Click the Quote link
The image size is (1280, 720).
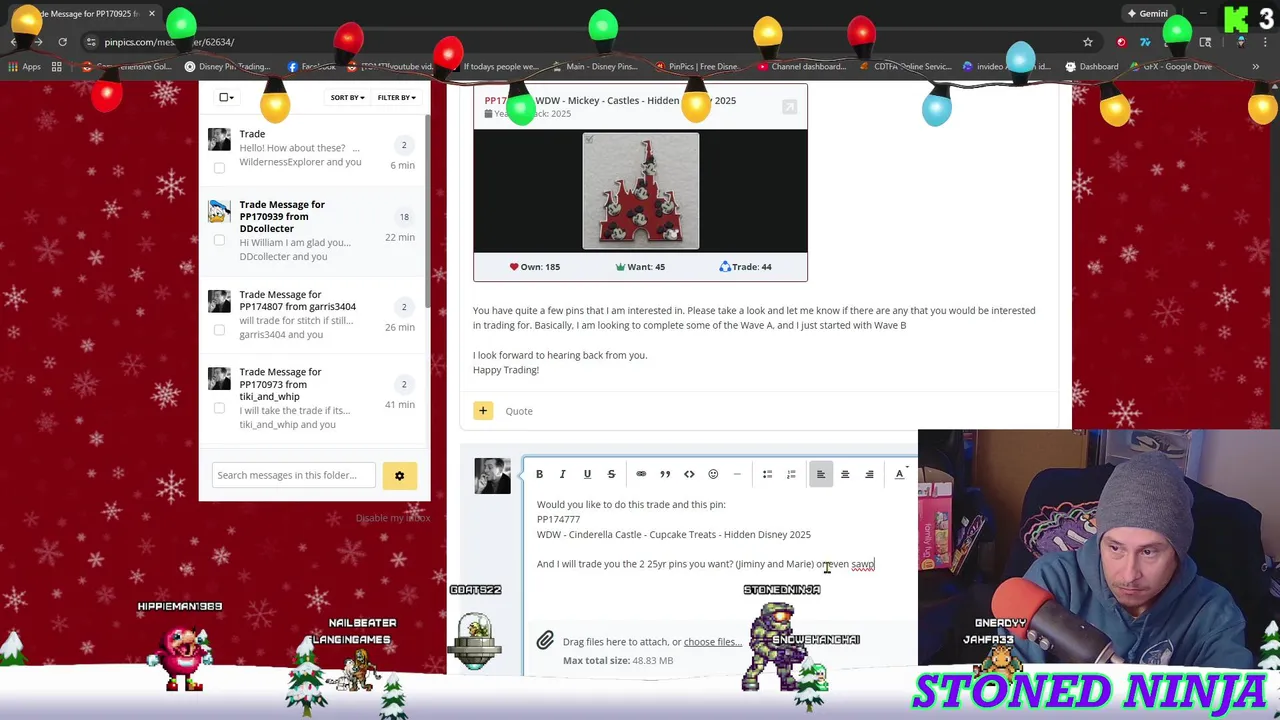click(x=519, y=411)
